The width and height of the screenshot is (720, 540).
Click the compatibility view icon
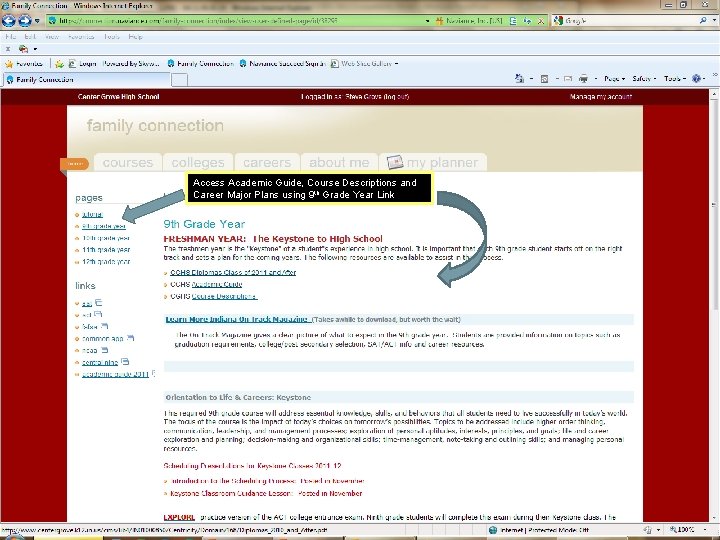pos(513,21)
